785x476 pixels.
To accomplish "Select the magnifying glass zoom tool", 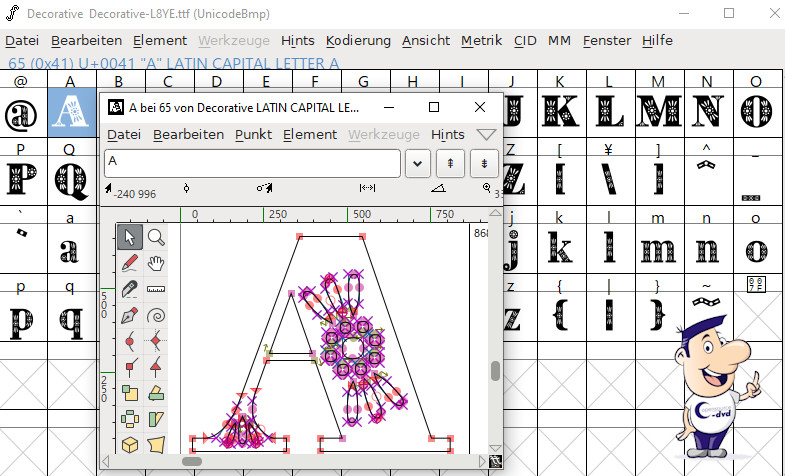I will (157, 237).
